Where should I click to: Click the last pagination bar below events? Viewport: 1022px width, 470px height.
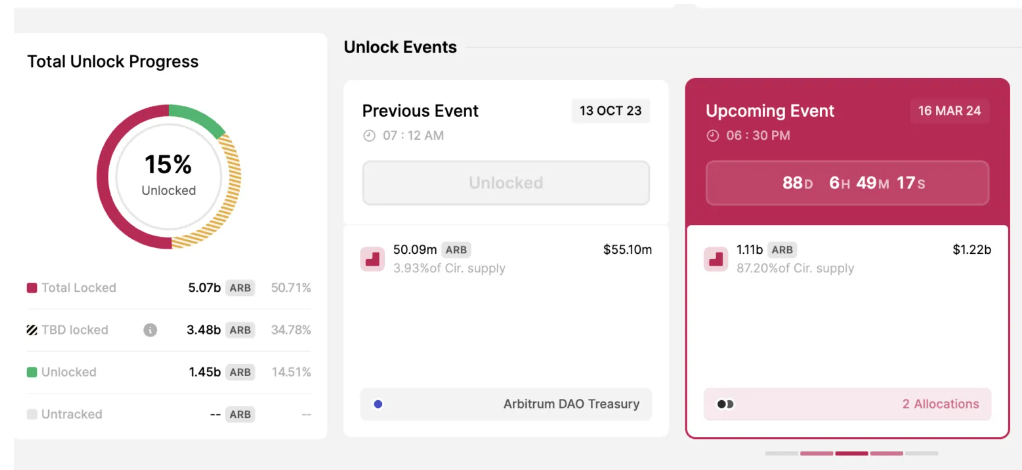point(921,453)
